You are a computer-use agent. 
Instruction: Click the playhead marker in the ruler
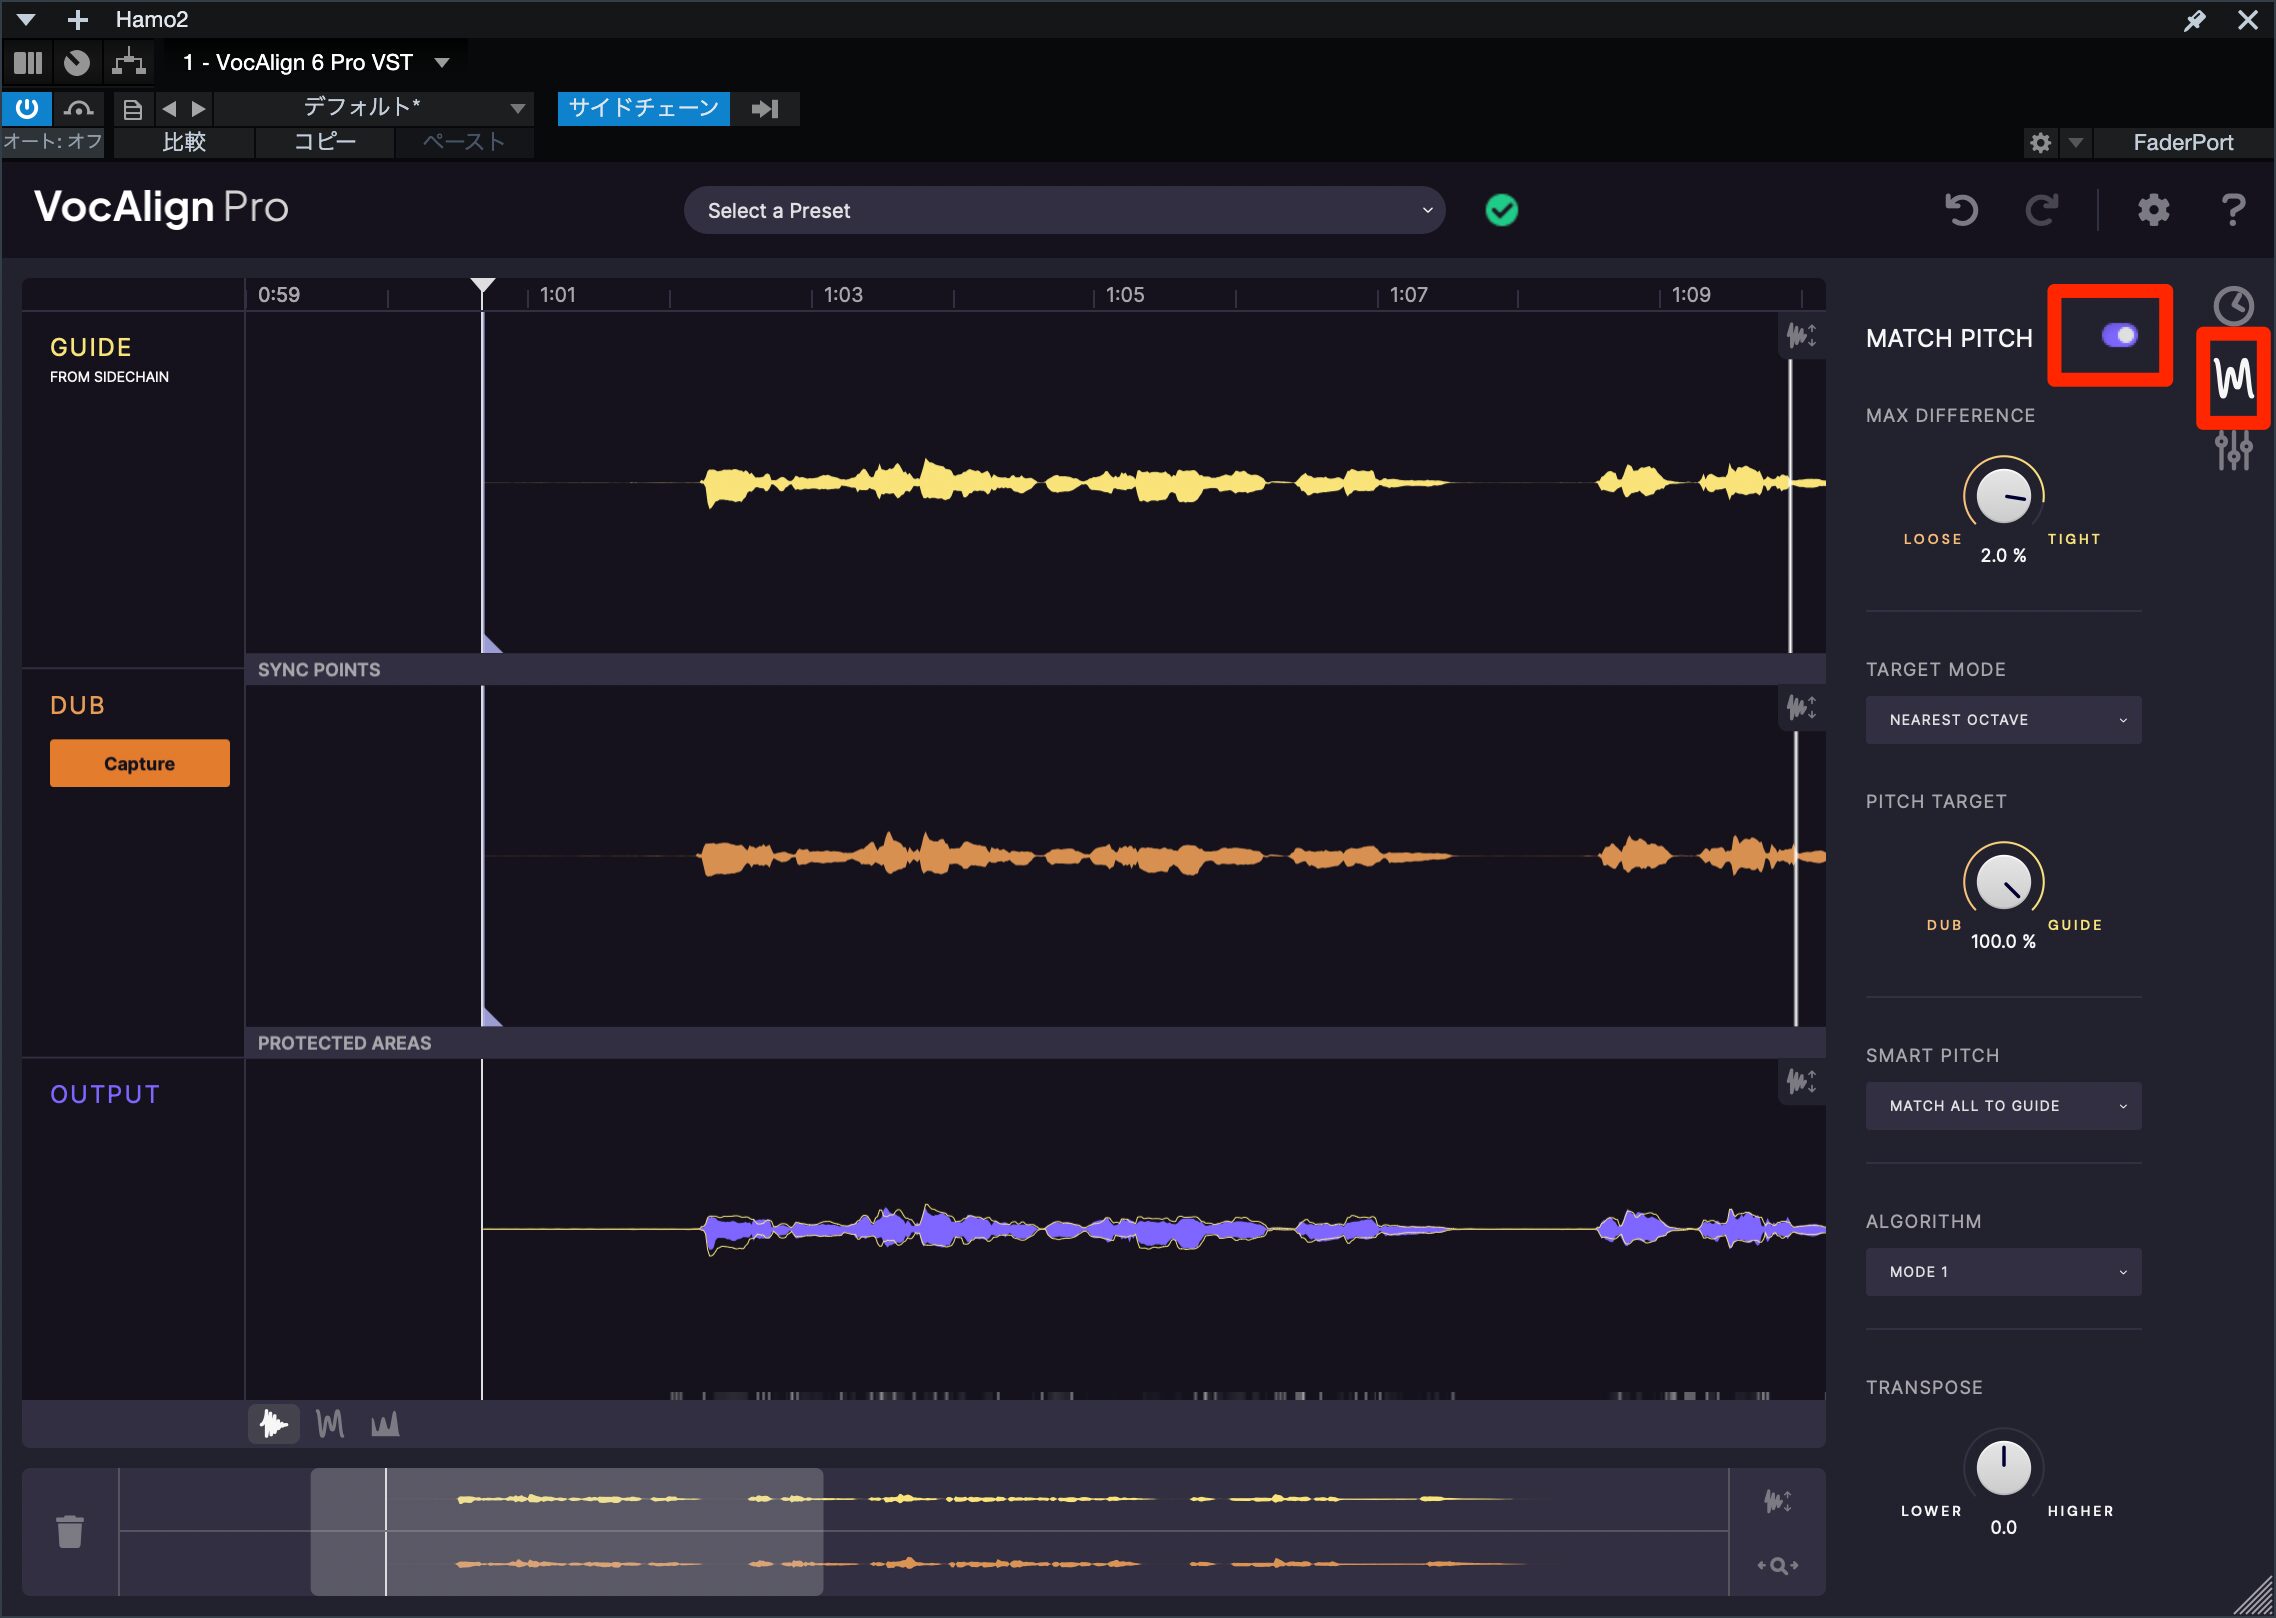point(483,288)
